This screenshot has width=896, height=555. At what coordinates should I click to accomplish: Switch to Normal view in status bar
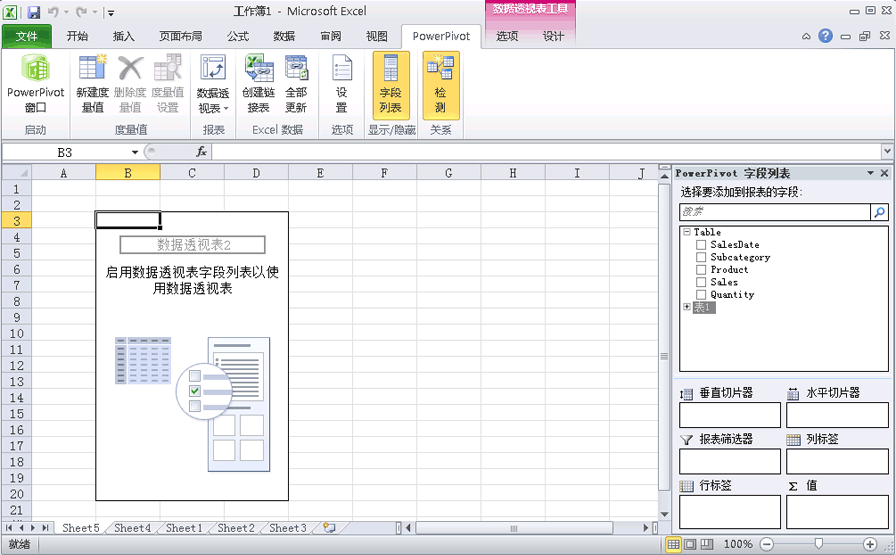(673, 544)
